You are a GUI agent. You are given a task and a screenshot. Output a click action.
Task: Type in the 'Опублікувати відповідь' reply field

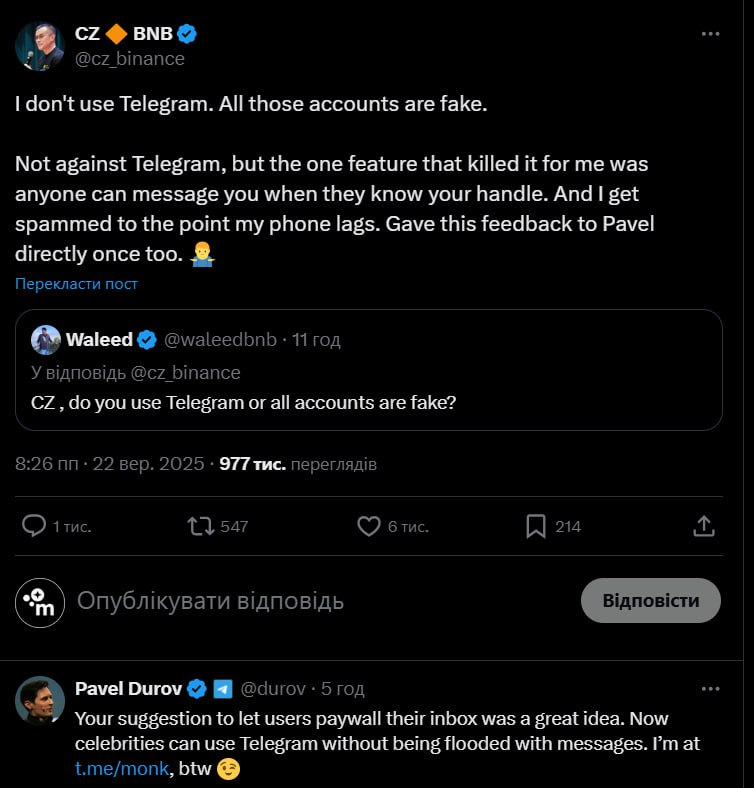(300, 601)
